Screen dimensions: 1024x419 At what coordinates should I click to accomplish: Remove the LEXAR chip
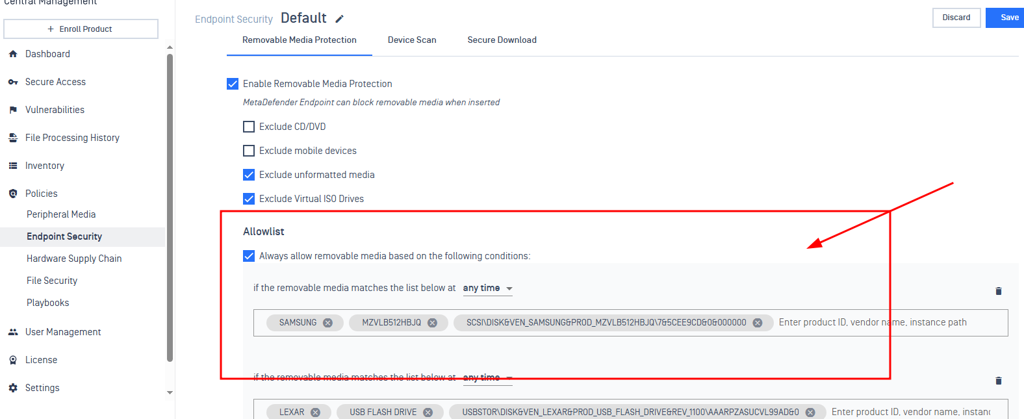point(315,412)
